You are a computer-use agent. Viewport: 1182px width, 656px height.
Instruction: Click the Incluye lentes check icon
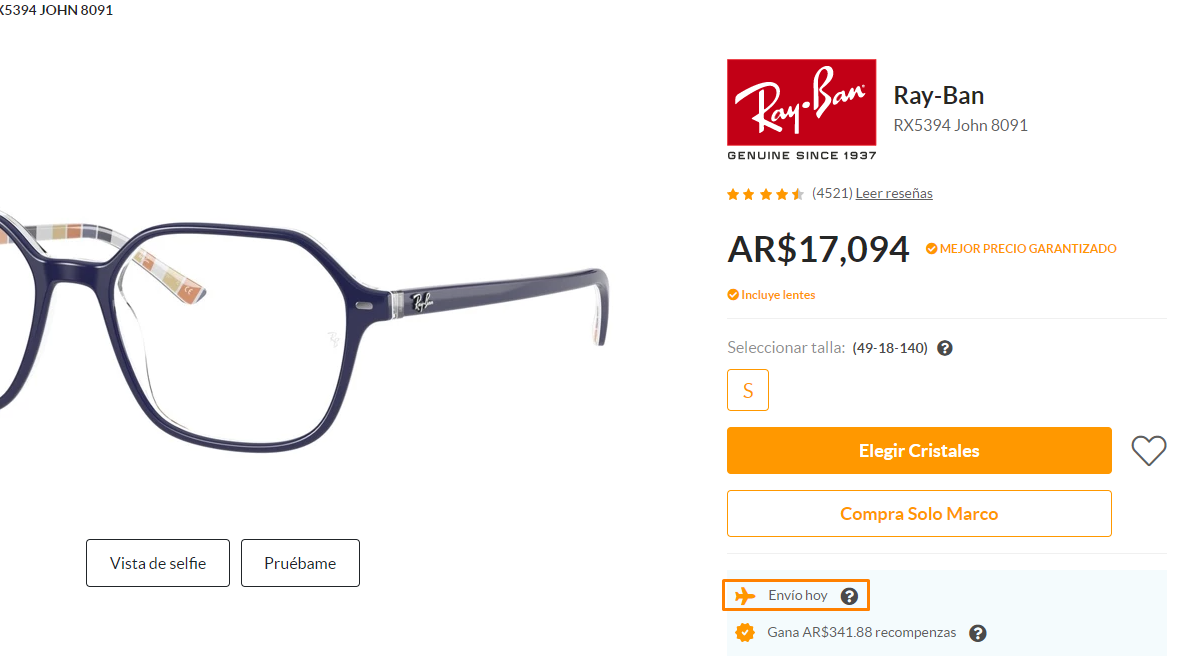733,295
